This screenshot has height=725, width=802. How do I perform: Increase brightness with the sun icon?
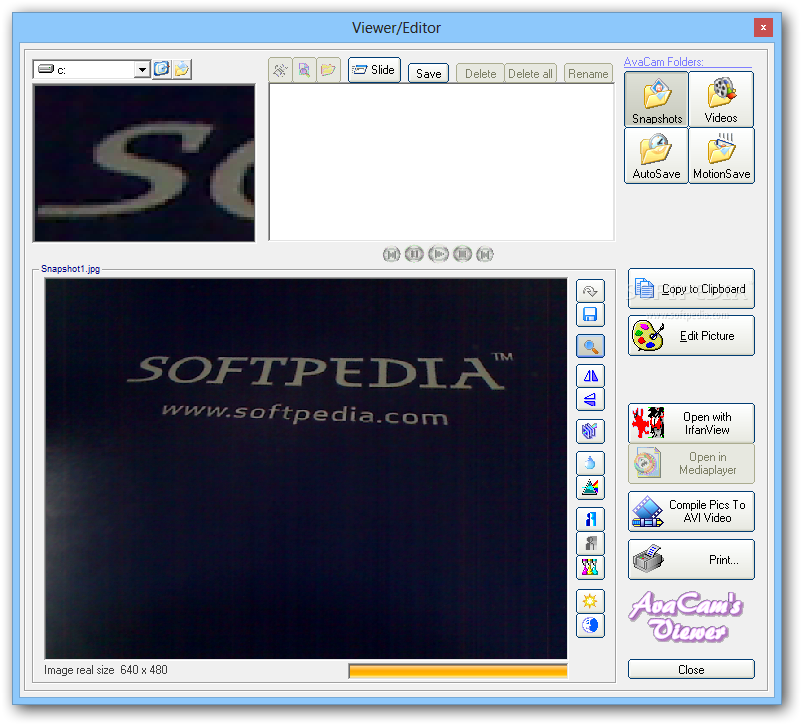[x=590, y=601]
